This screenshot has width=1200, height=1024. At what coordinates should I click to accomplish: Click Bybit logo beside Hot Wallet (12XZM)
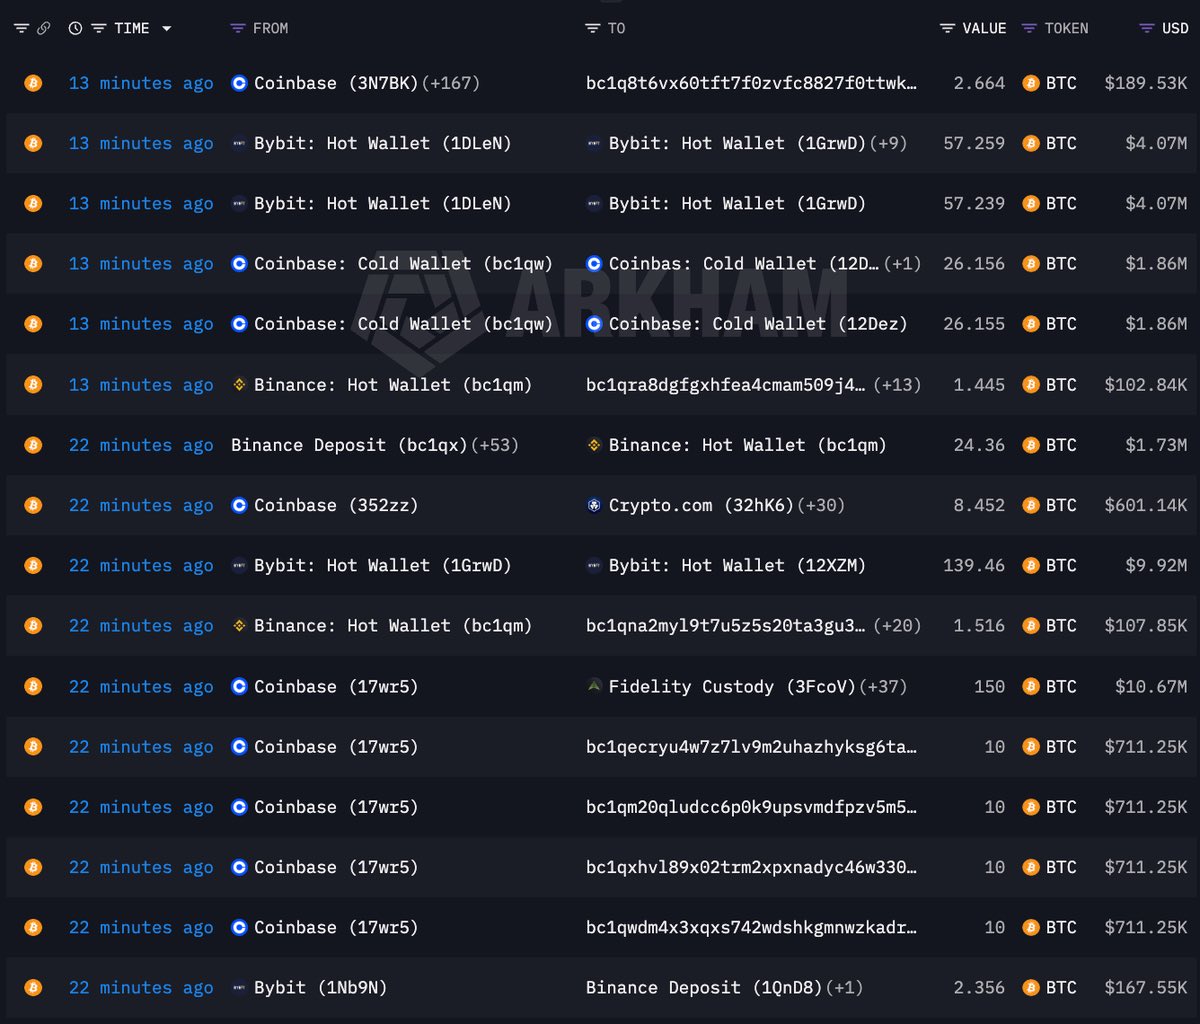tap(594, 565)
